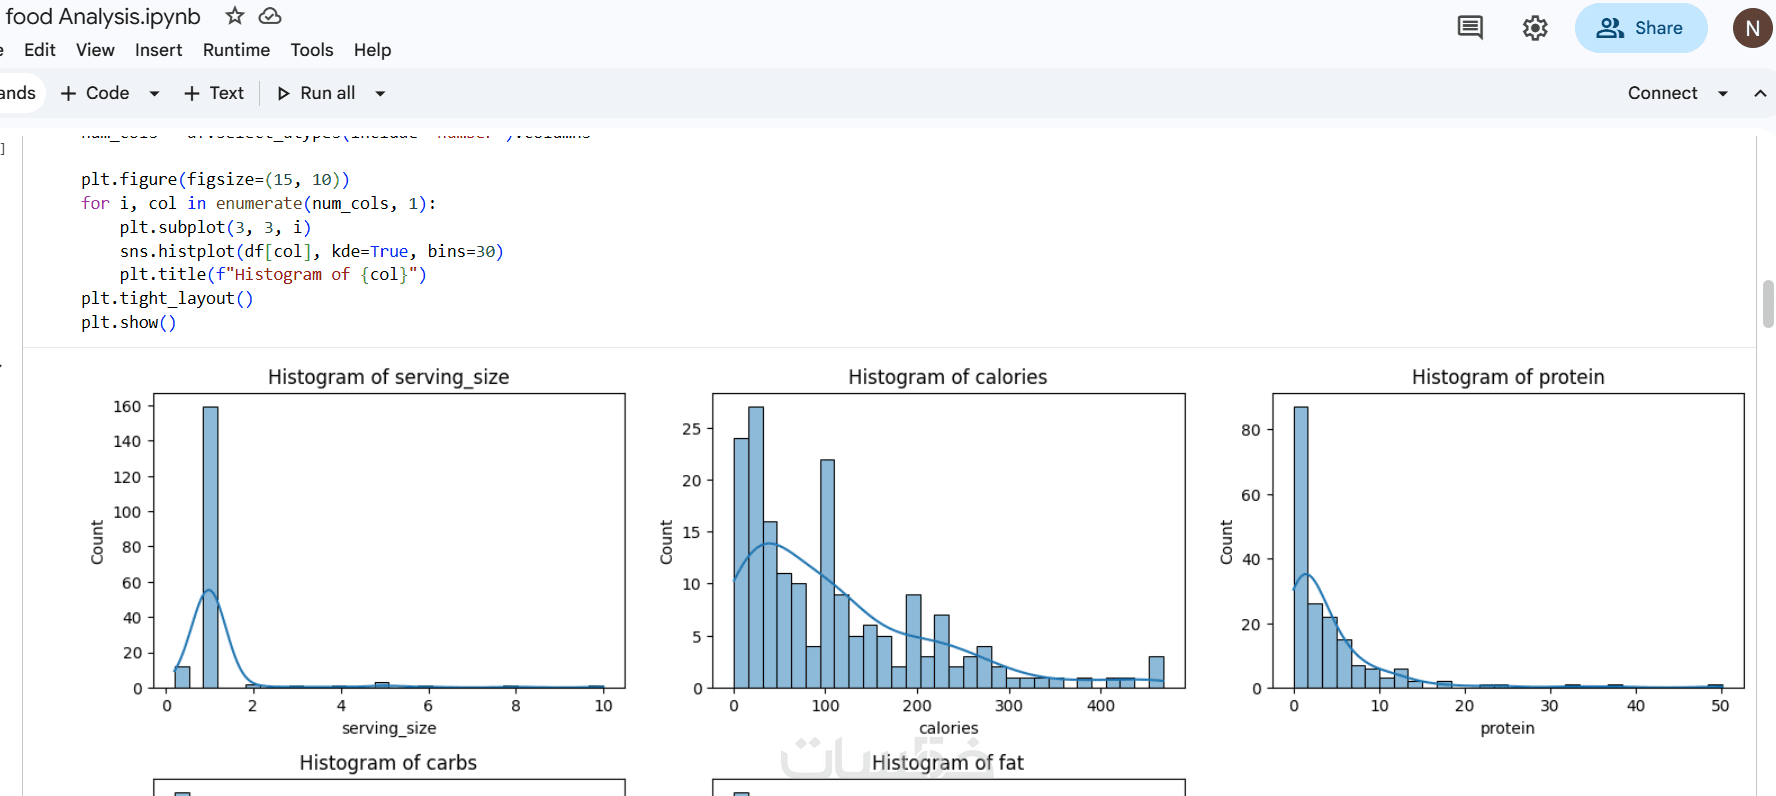Click the plus icon for Text
The width and height of the screenshot is (1776, 796).
pos(192,93)
